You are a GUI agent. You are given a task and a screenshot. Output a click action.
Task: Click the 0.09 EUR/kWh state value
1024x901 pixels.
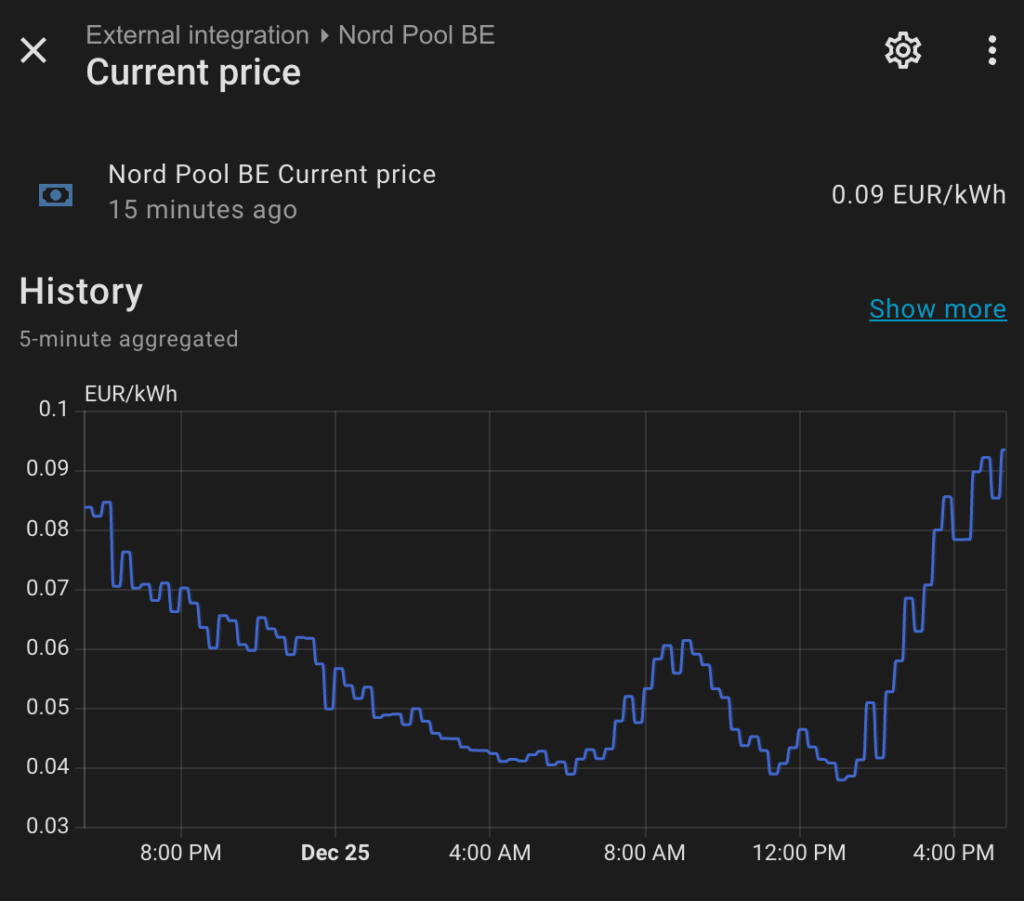pos(918,194)
